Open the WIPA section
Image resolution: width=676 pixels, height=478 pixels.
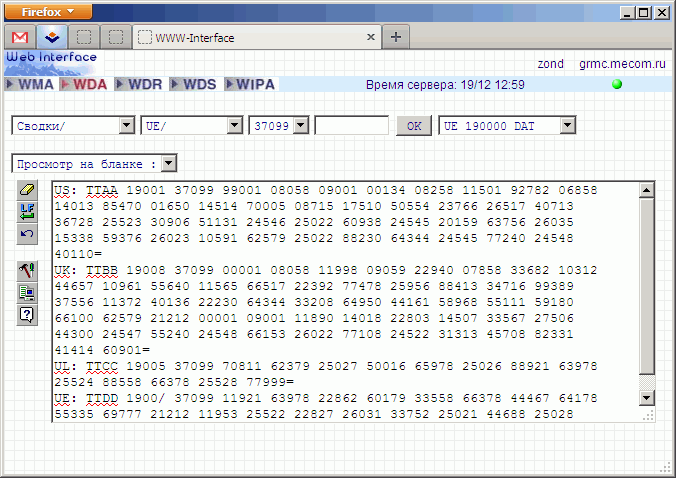250,84
